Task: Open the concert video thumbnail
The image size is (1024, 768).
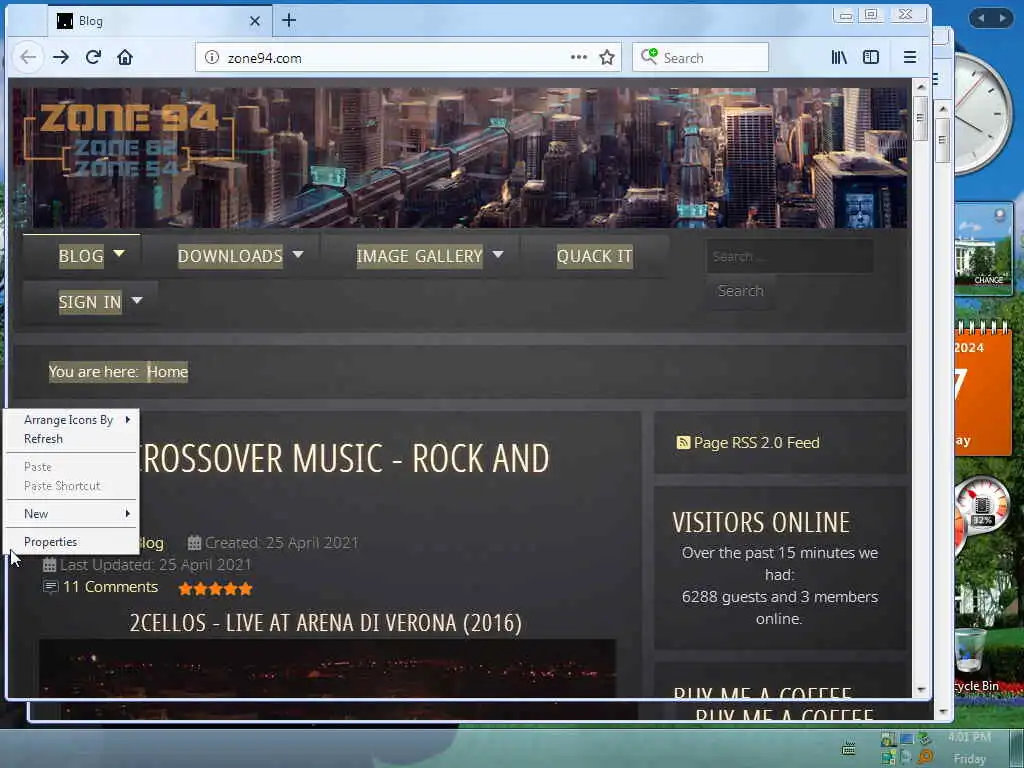Action: (x=327, y=669)
